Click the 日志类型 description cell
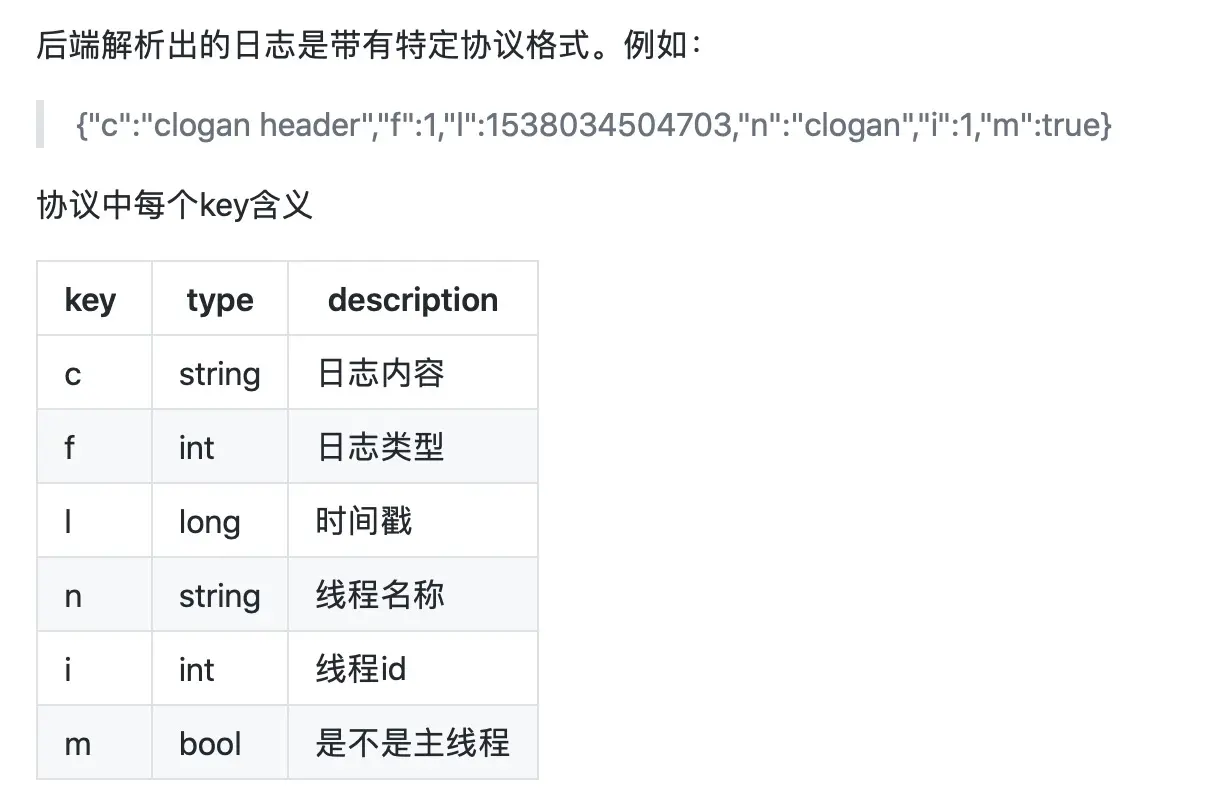Screen dimensions: 1210x810 pos(413,447)
